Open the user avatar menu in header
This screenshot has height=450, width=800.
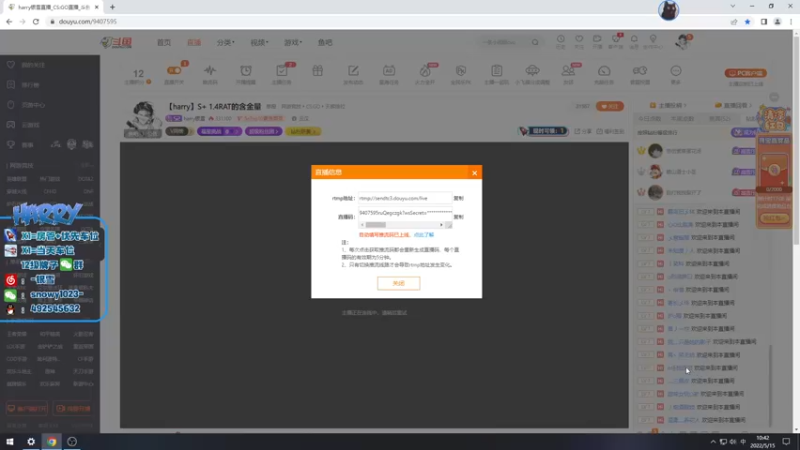[x=682, y=42]
